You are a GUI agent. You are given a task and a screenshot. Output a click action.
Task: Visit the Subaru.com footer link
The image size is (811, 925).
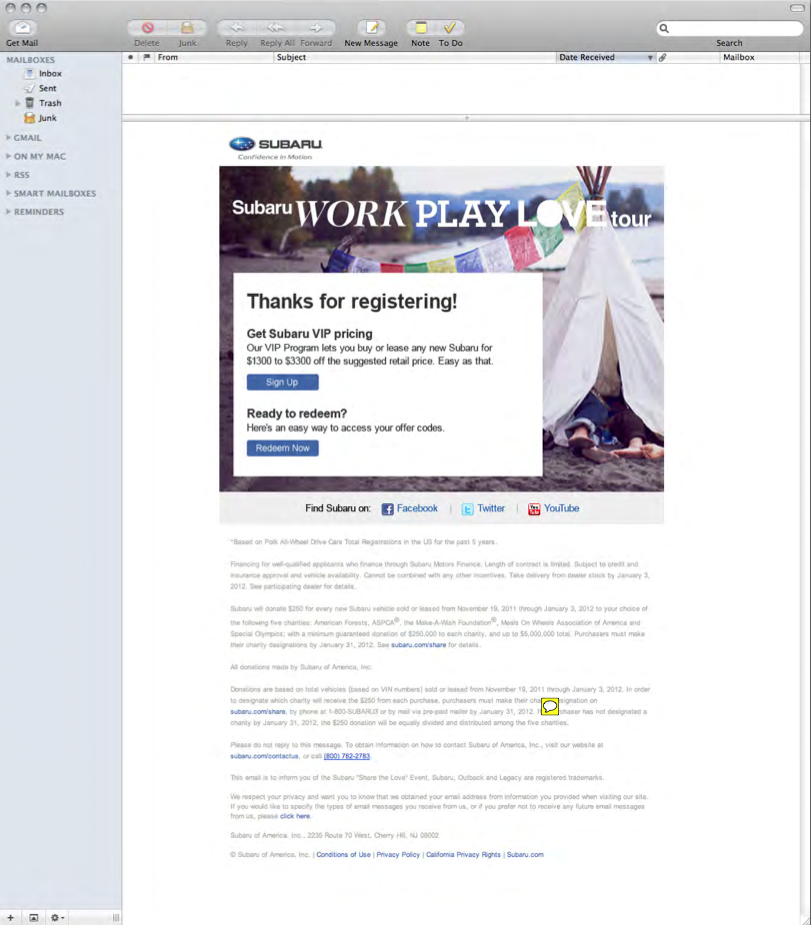coord(525,854)
